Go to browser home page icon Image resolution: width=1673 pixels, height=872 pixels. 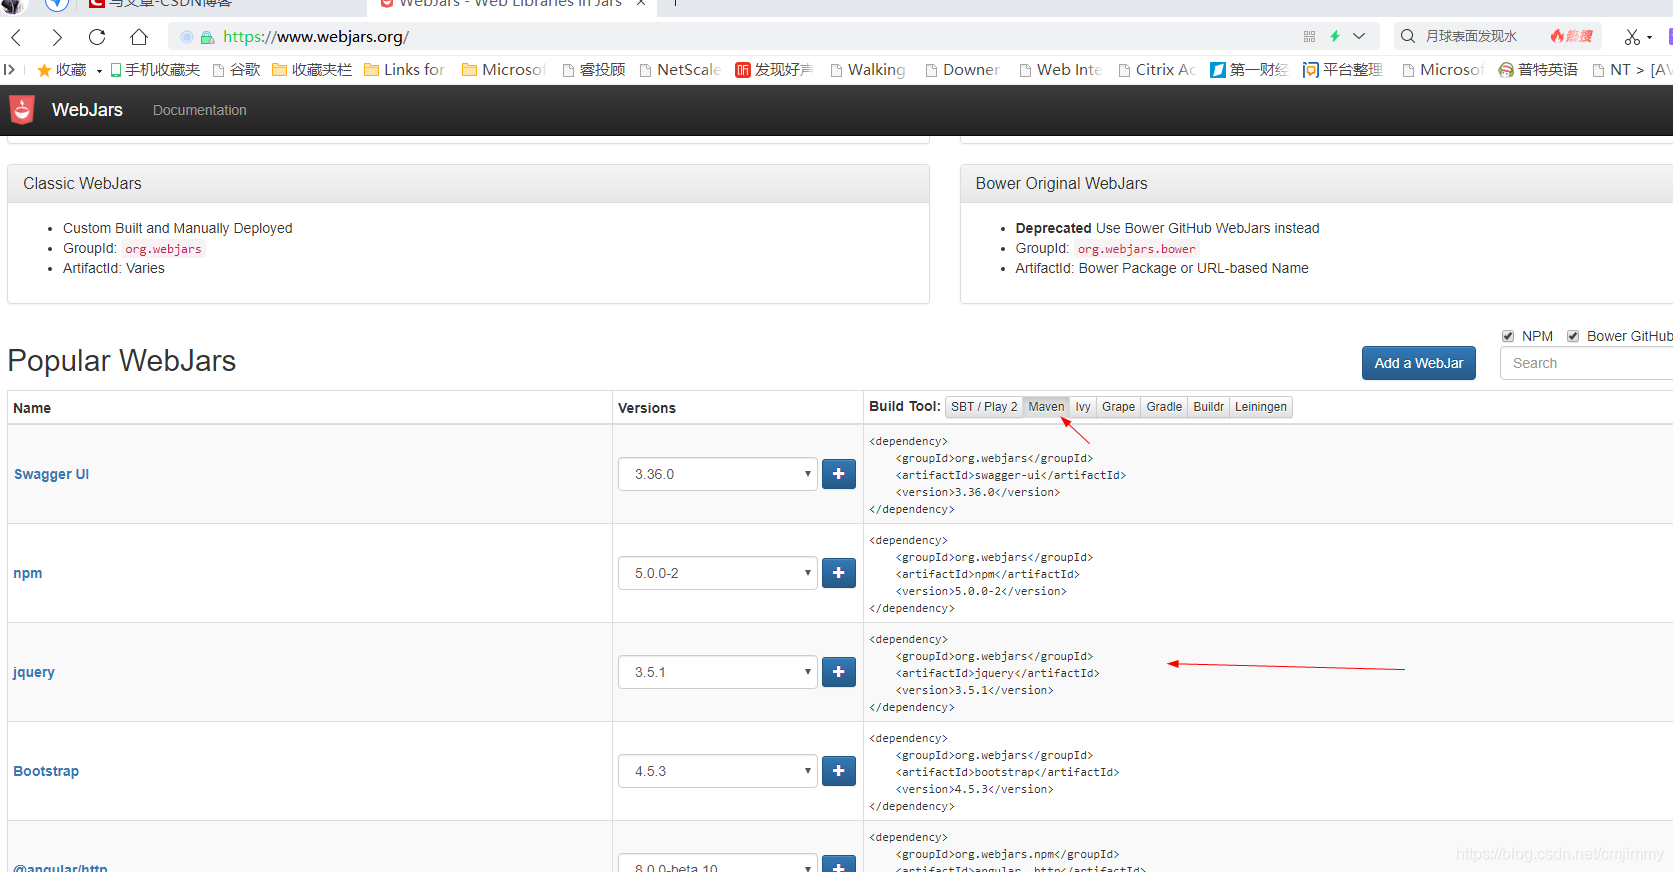(139, 37)
